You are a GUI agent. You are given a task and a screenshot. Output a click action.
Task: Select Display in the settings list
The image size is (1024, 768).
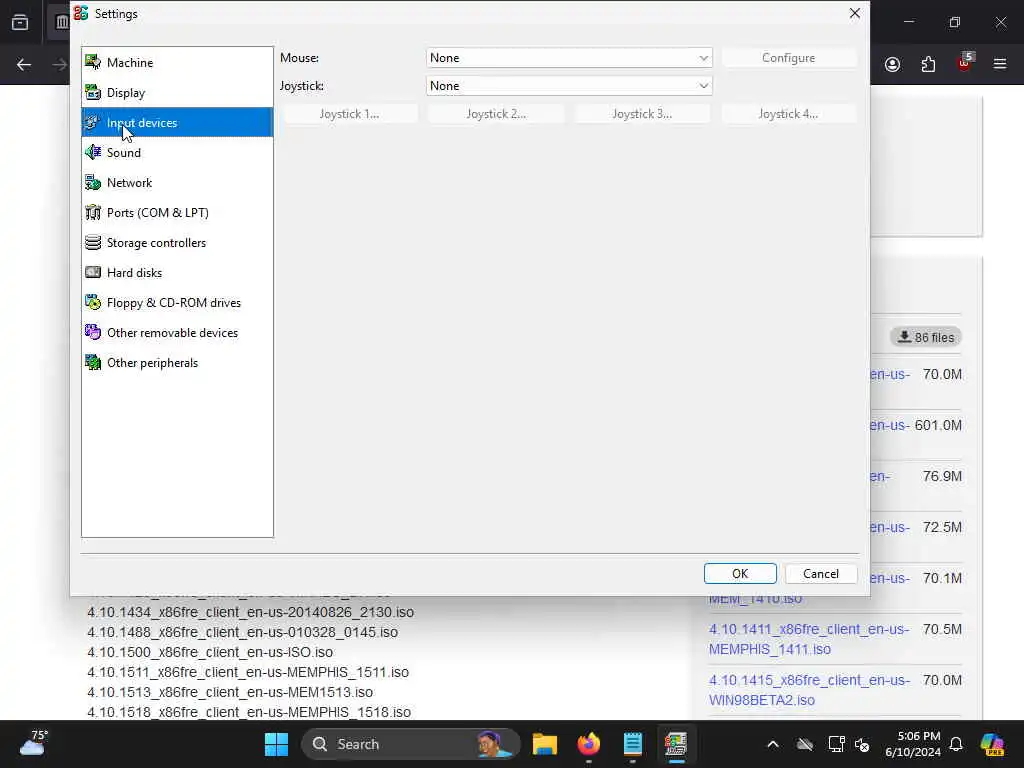point(177,92)
